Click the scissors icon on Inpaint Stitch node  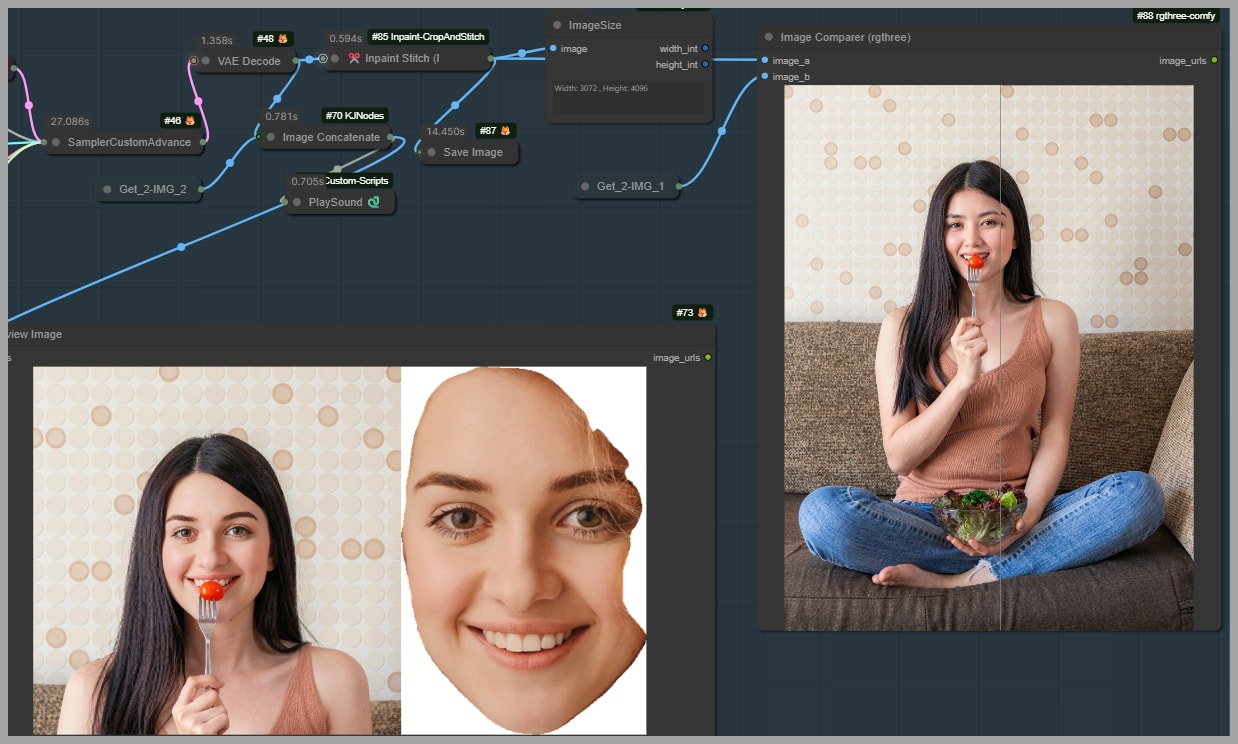(x=354, y=59)
